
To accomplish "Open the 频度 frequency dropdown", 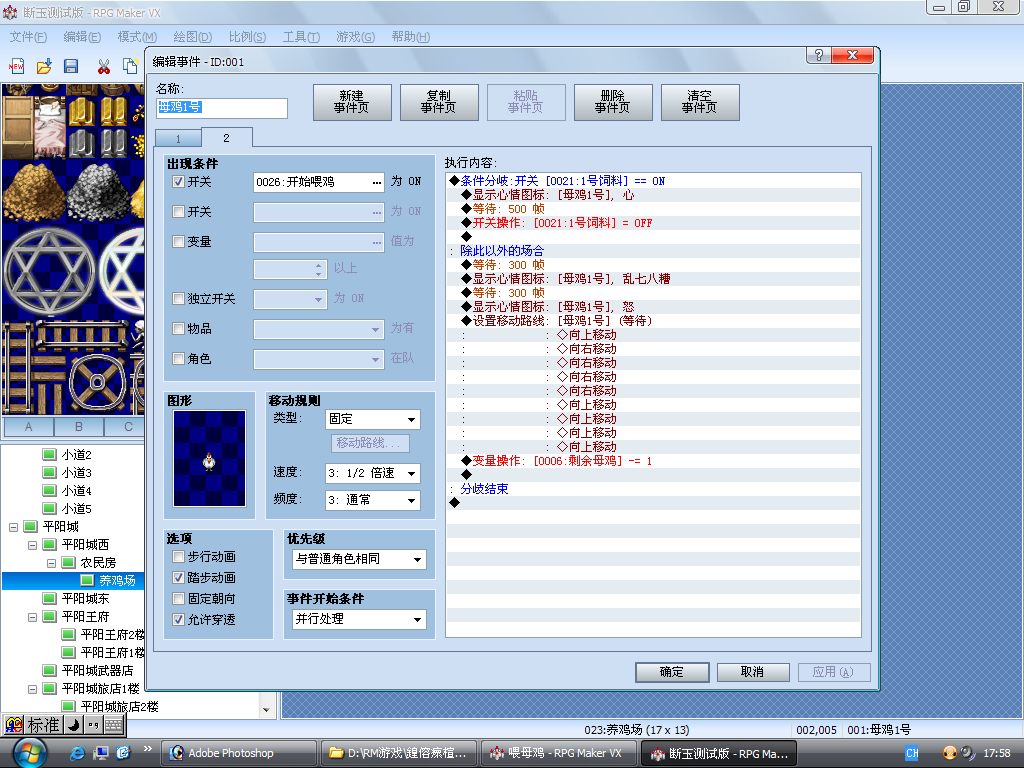I will pyautogui.click(x=372, y=500).
